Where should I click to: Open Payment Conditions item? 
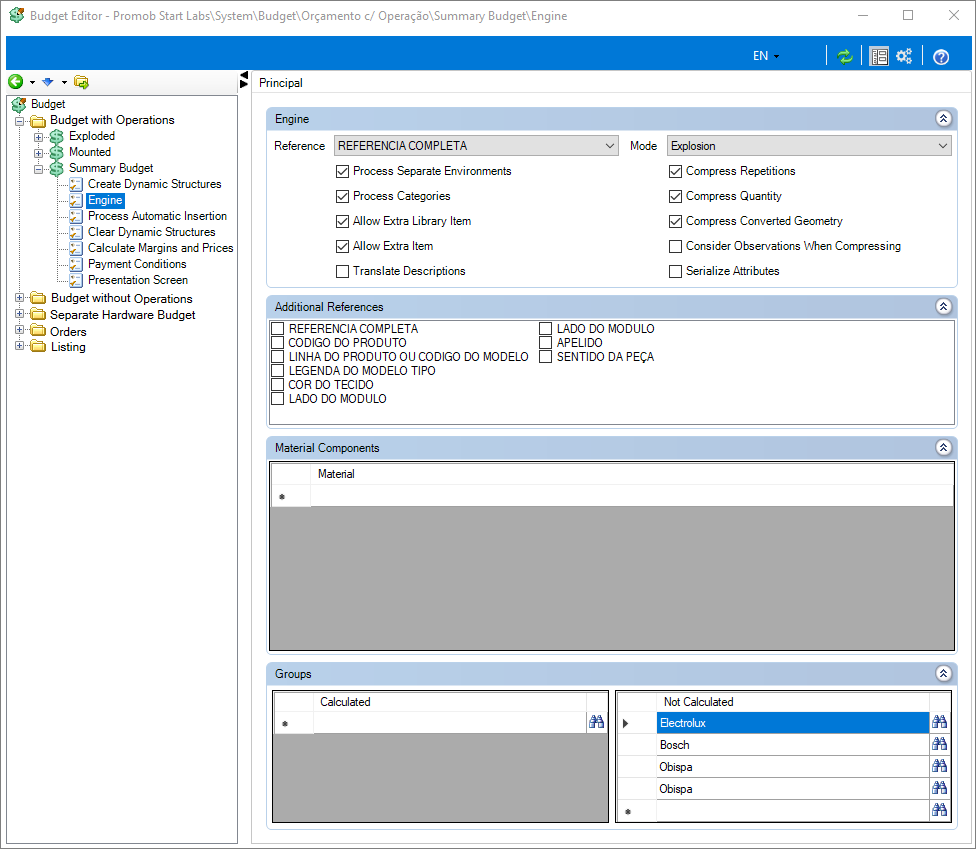tap(137, 265)
